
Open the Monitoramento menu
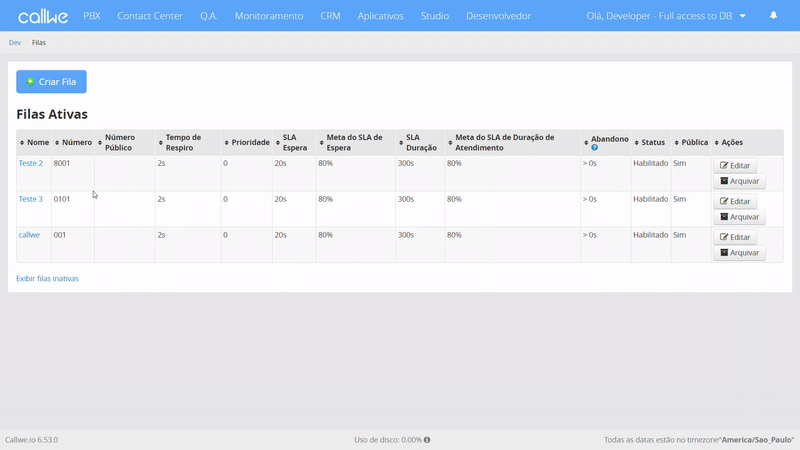tap(269, 16)
